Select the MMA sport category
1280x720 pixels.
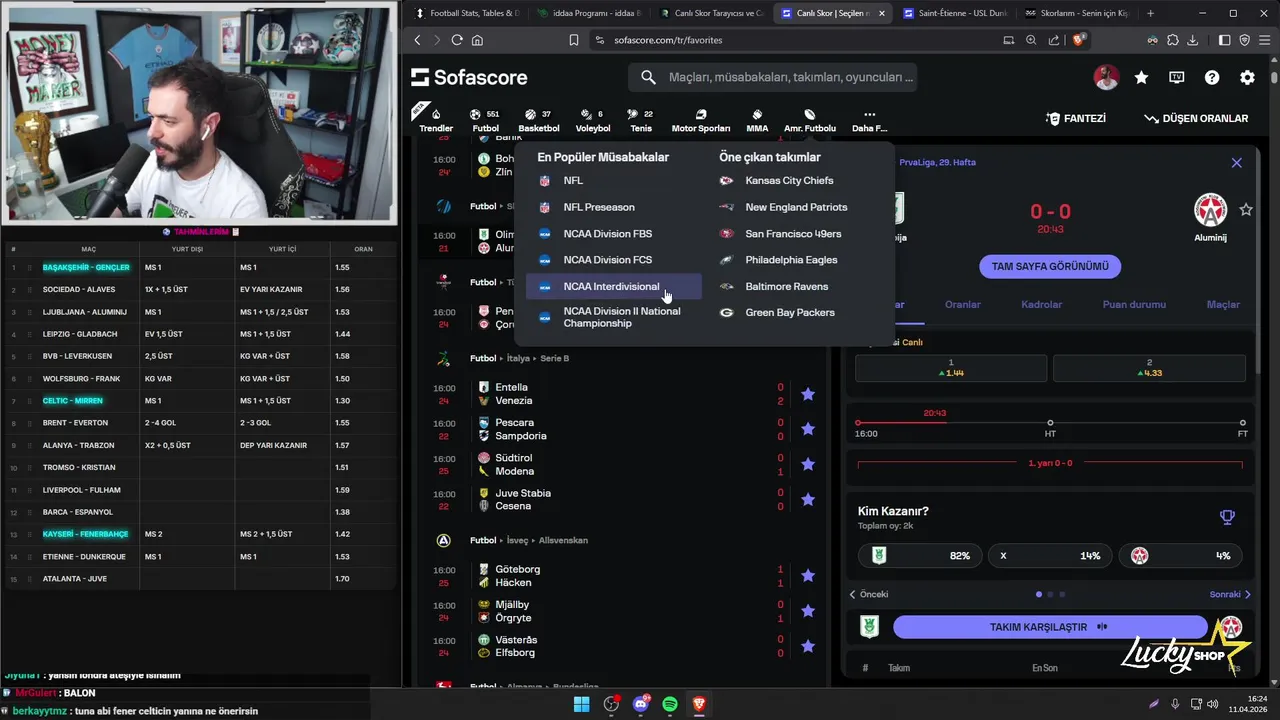(757, 120)
